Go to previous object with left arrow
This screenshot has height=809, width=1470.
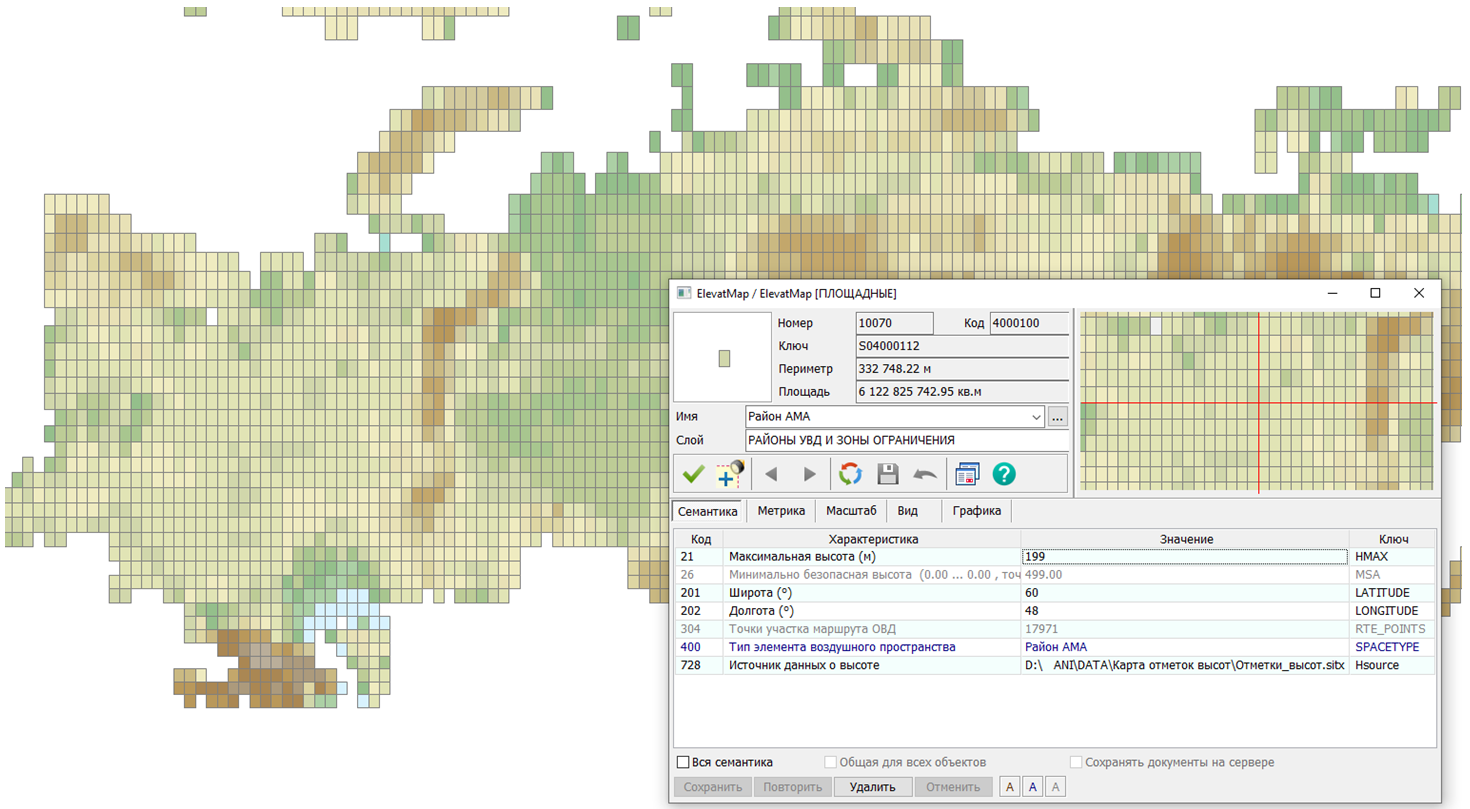pyautogui.click(x=771, y=474)
